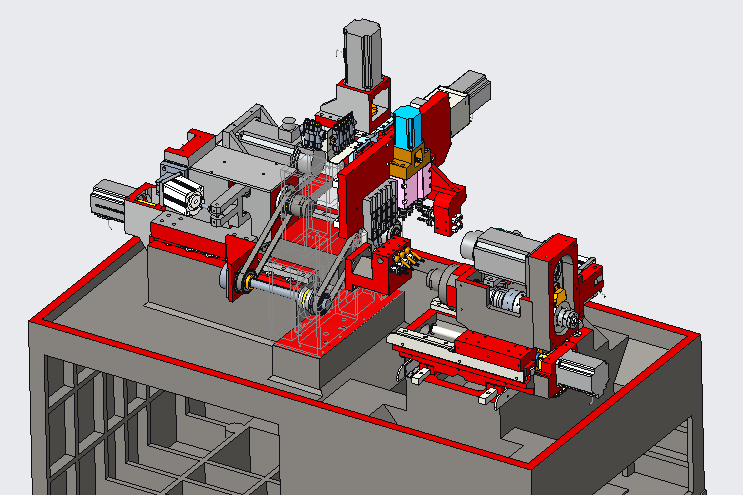Pick the gray motor at right slide's end
Viewport: 743px width, 495px height.
[581, 375]
